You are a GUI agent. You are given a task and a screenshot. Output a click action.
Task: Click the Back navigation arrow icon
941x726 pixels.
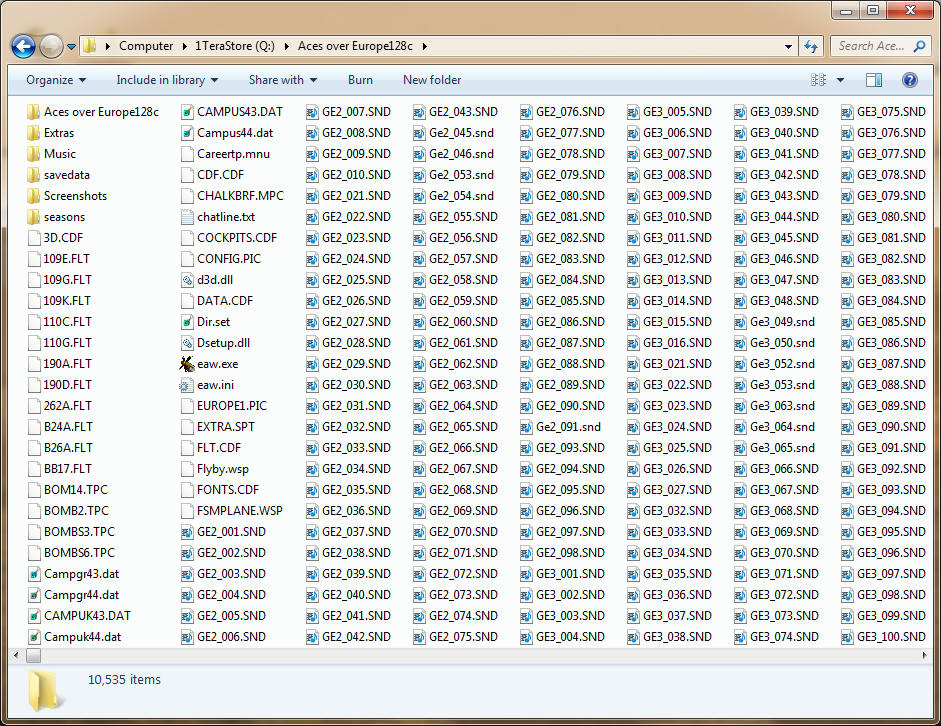[23, 46]
